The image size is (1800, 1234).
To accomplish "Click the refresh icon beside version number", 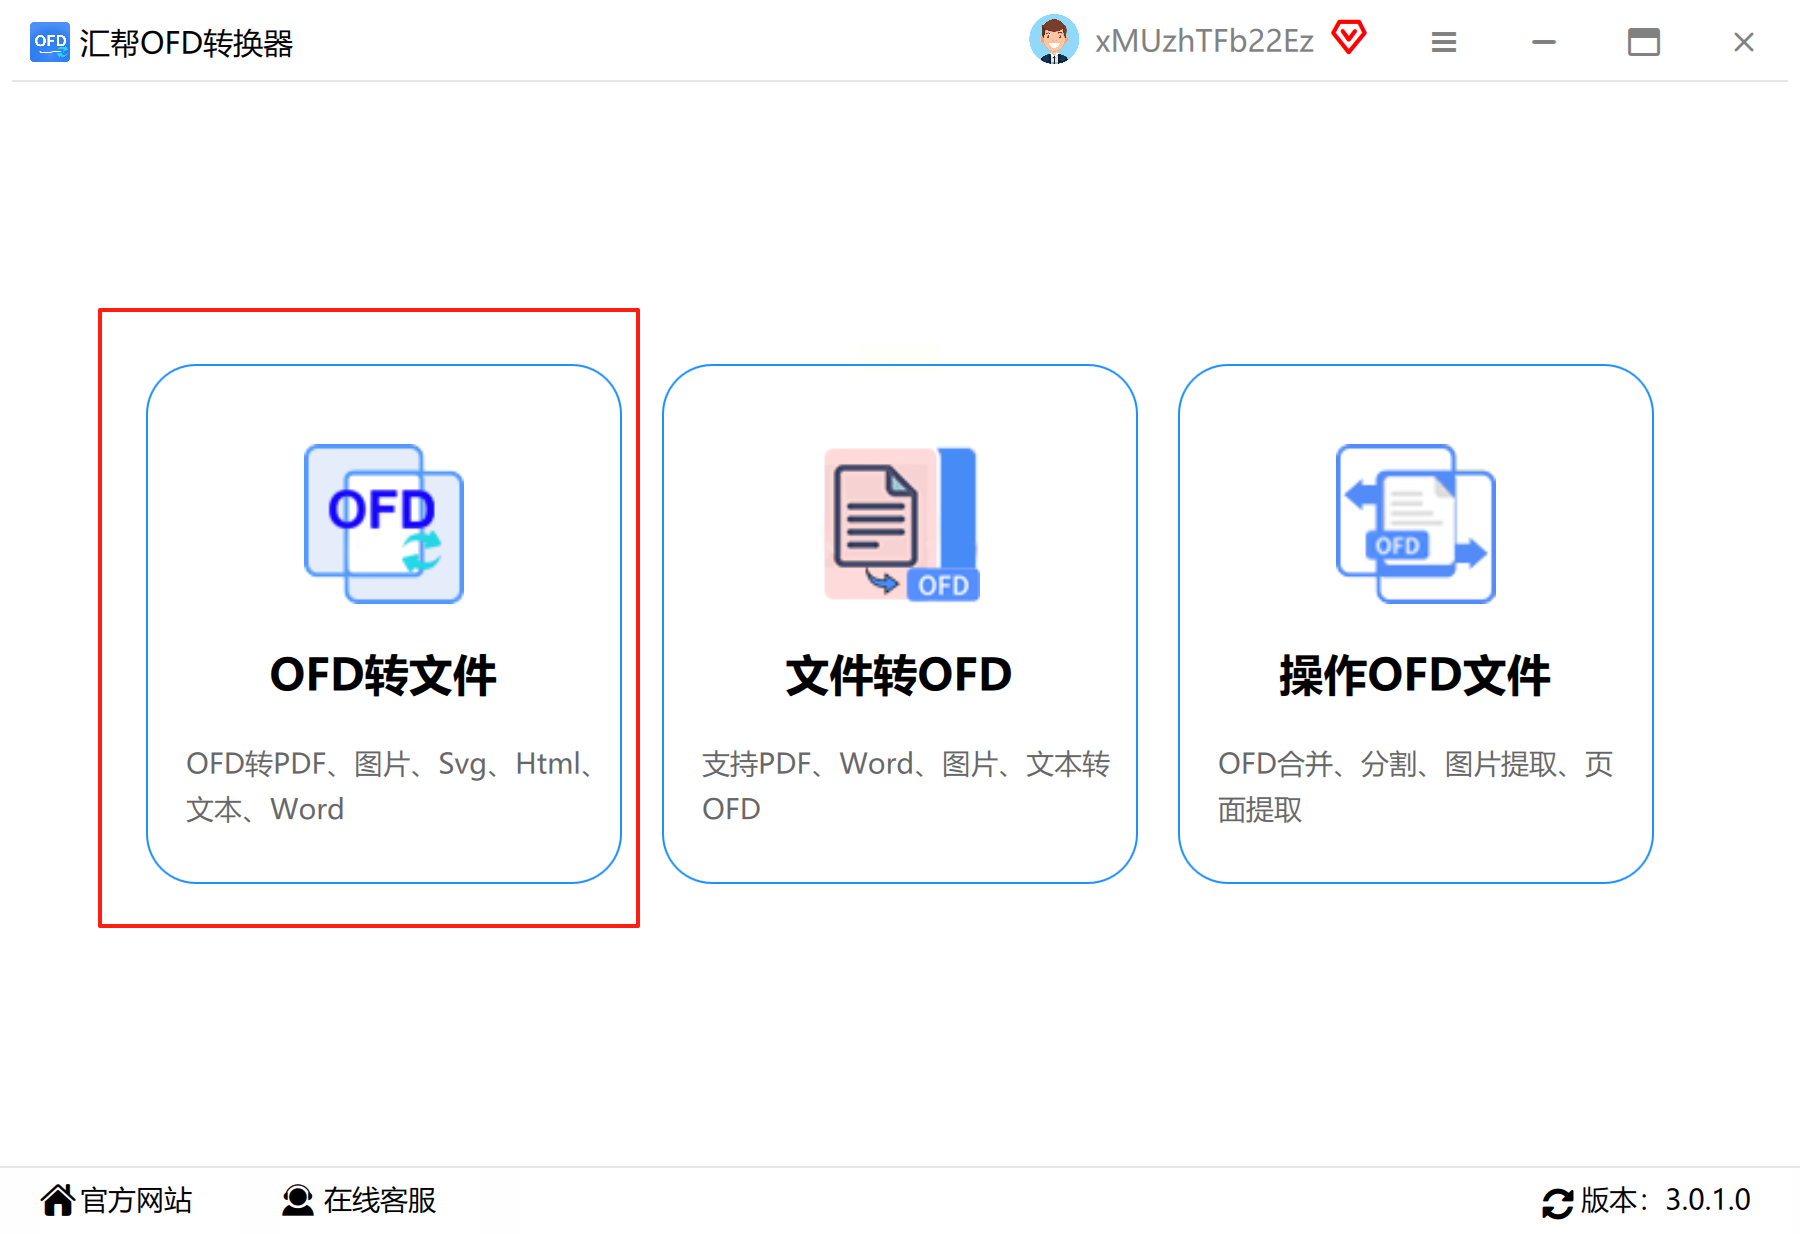I will 1557,1203.
